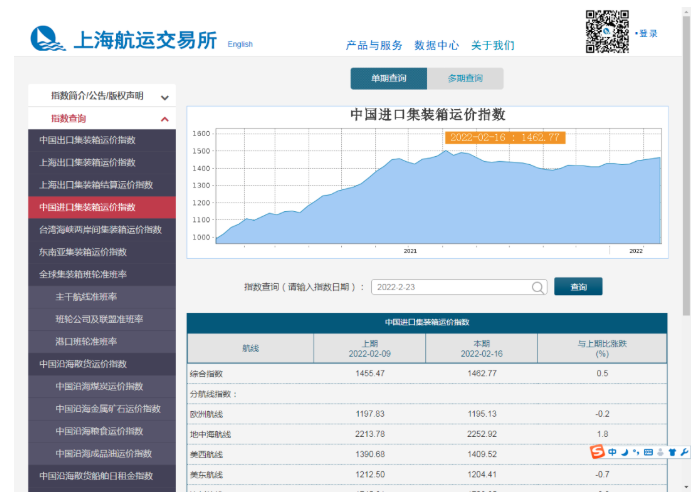Screen dimensions: 697x500
Task: Click the 登录 login link
Action: click(x=648, y=33)
